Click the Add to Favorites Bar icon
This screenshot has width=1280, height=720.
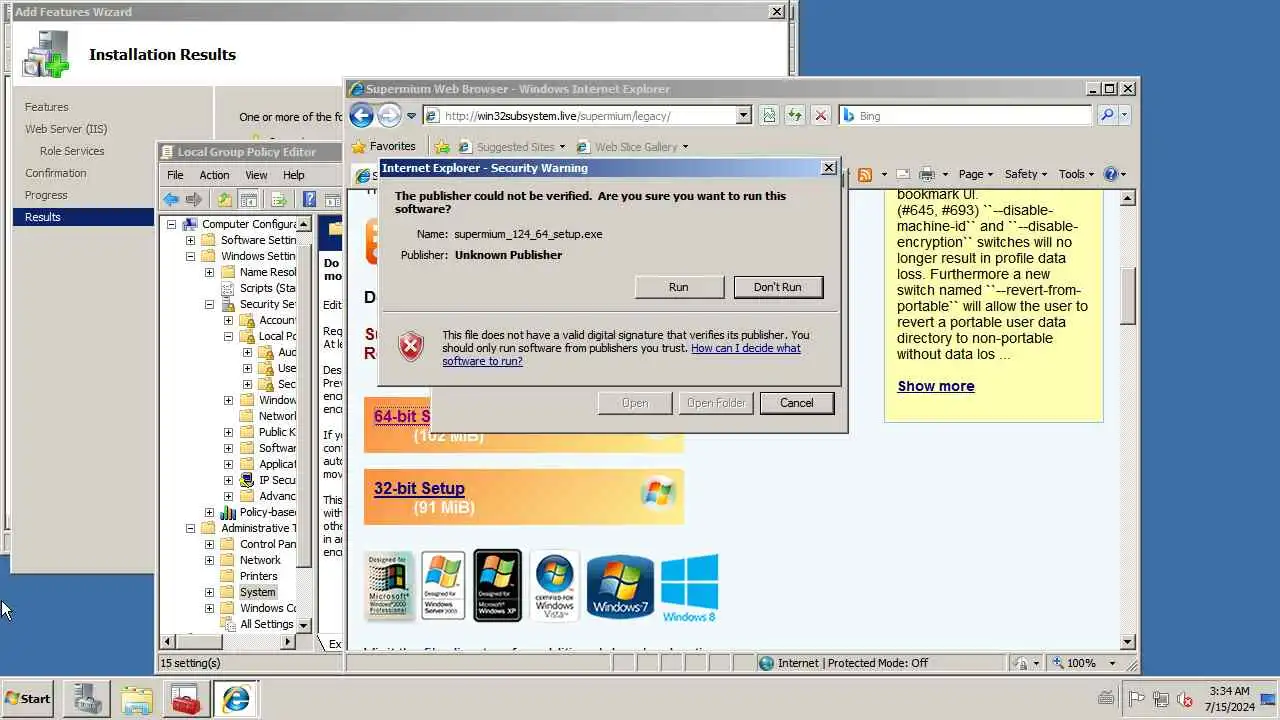point(442,147)
